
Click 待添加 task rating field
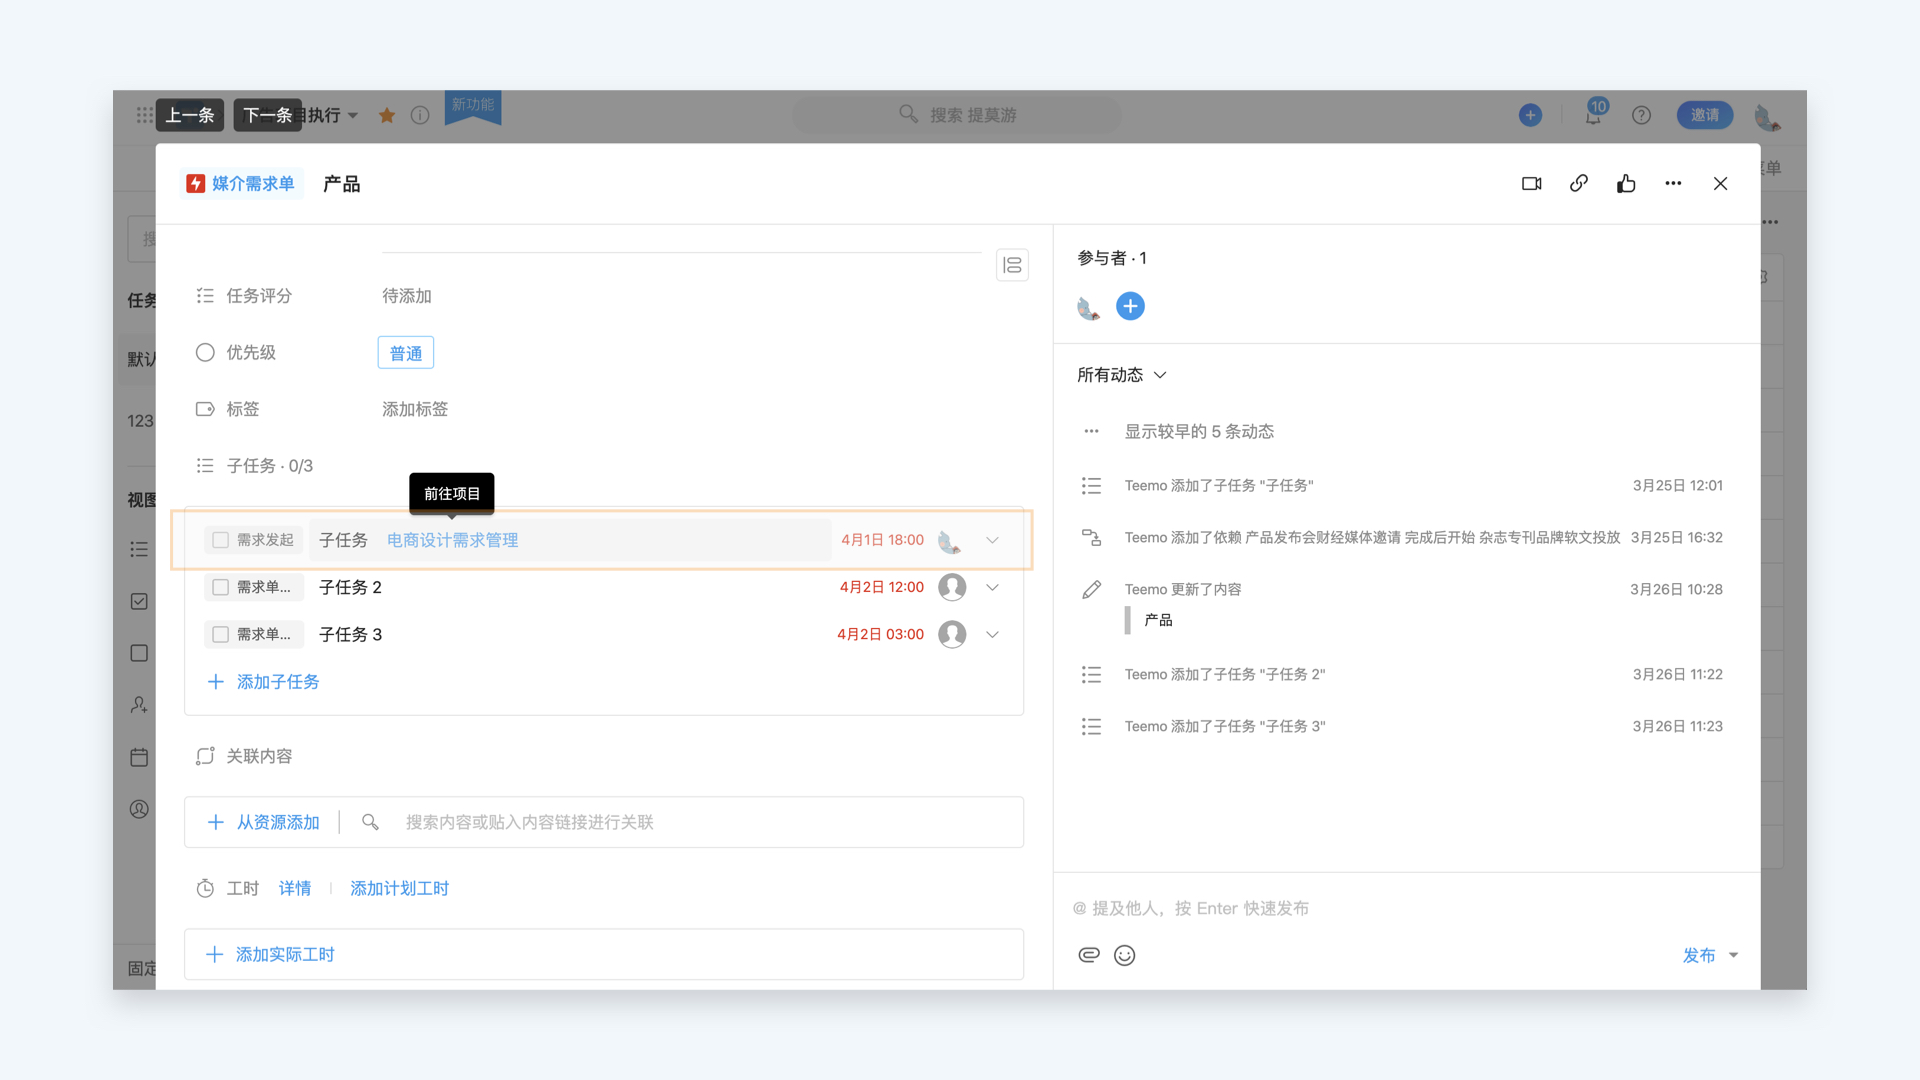pos(407,296)
